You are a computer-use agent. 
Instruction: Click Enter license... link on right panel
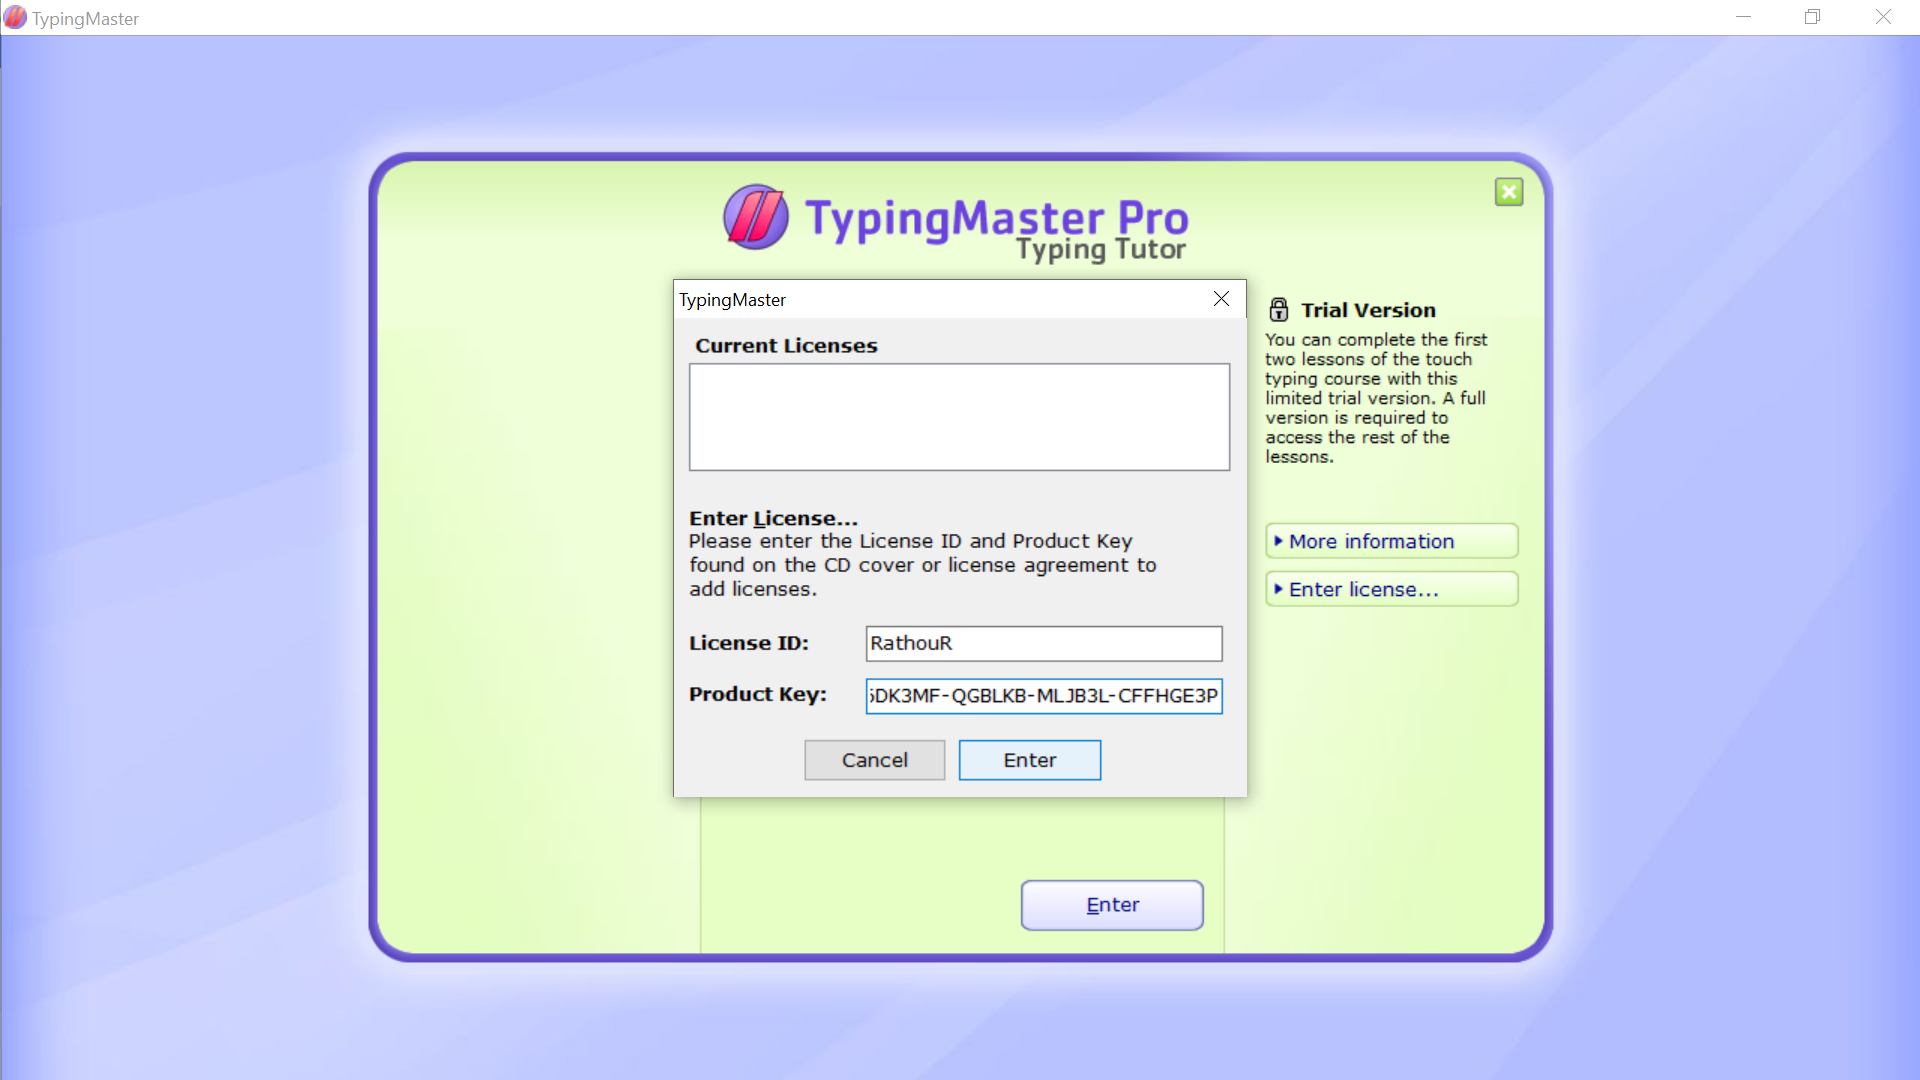tap(1391, 589)
